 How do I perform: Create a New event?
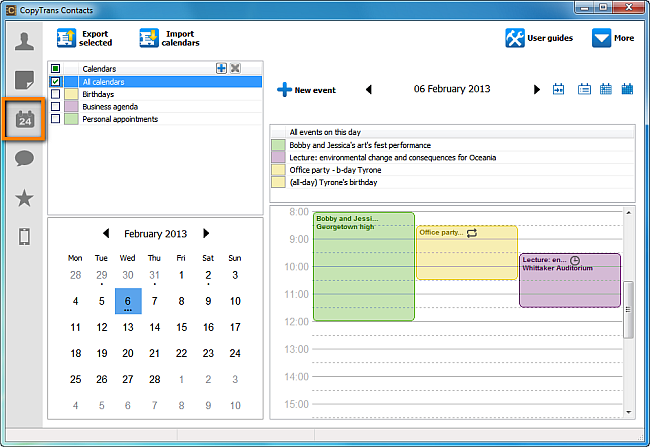[x=306, y=90]
